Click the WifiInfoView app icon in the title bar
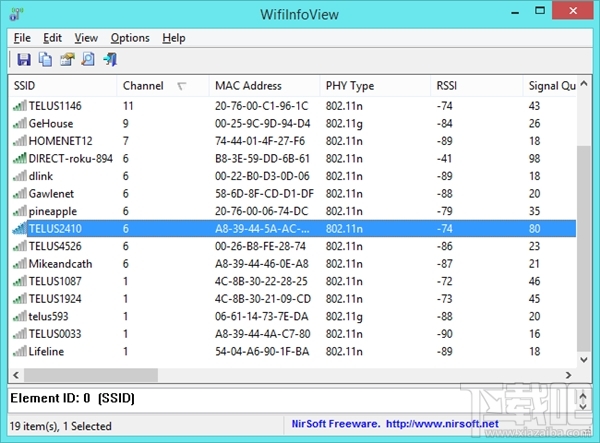The width and height of the screenshot is (600, 443). pos(16,14)
